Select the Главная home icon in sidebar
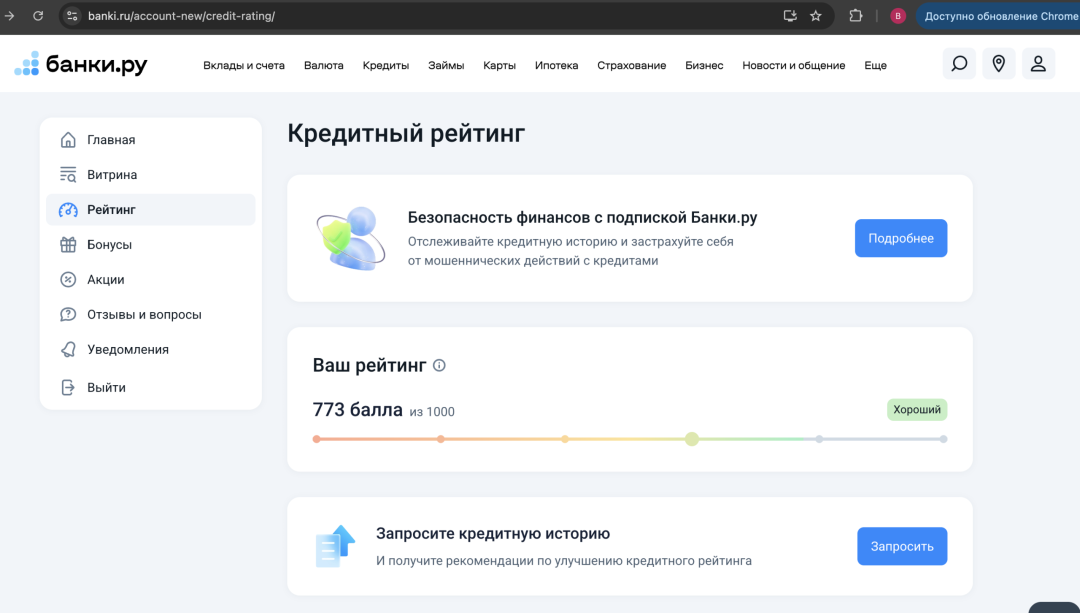 coord(68,140)
